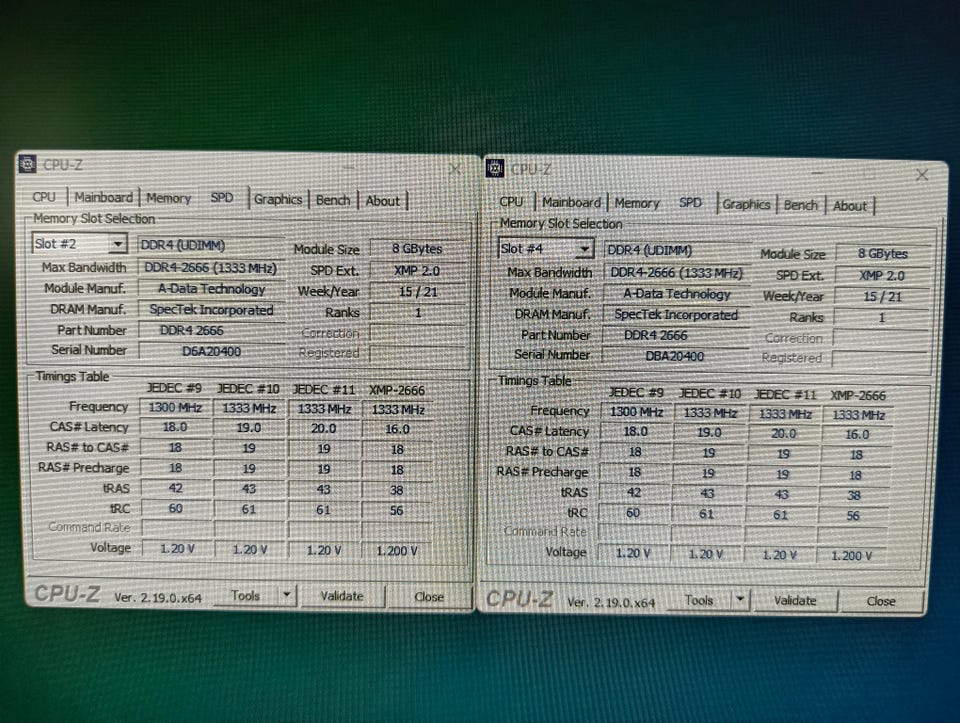The height and width of the screenshot is (723, 960).
Task: Click SpecTek Incorporated field in right window
Action: (x=676, y=315)
